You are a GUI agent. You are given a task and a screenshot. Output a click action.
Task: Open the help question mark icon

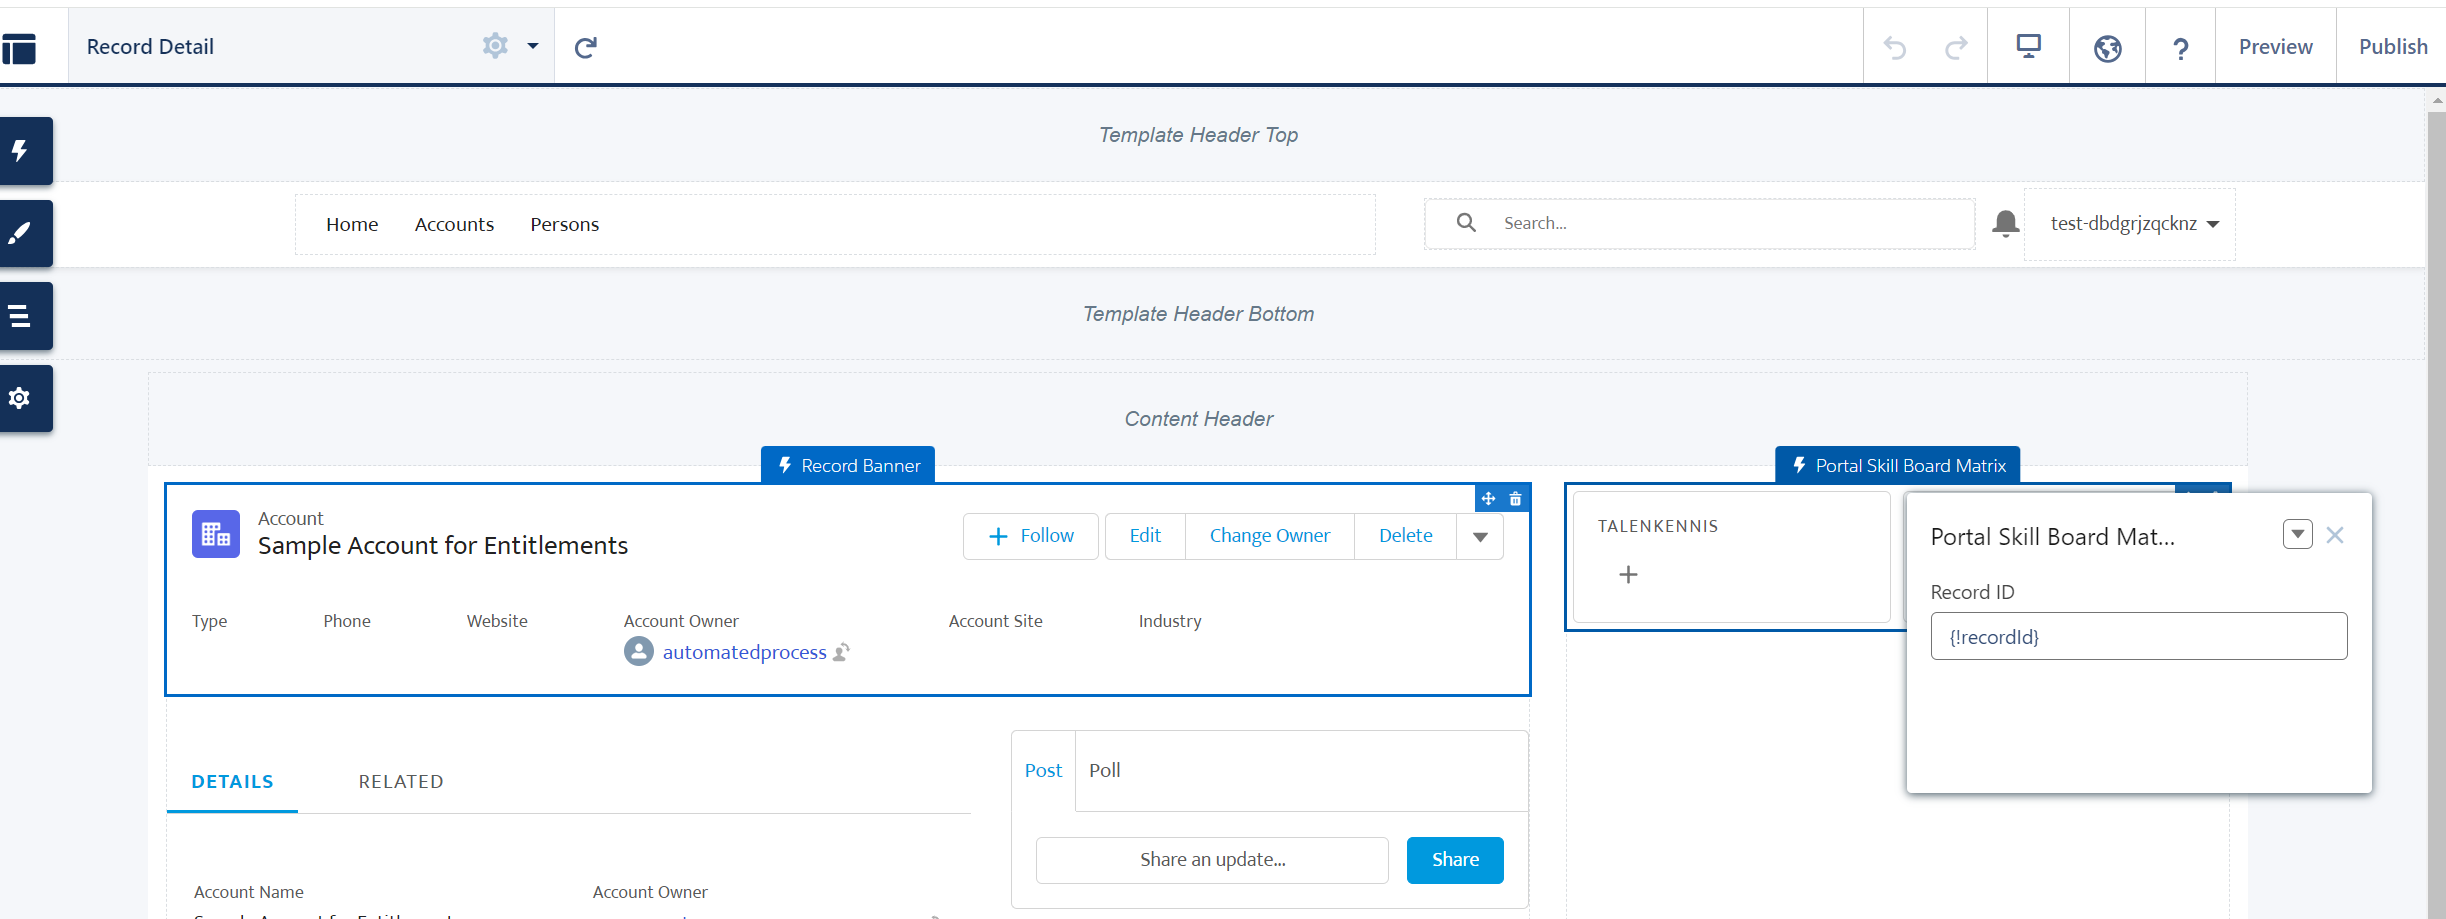2180,48
